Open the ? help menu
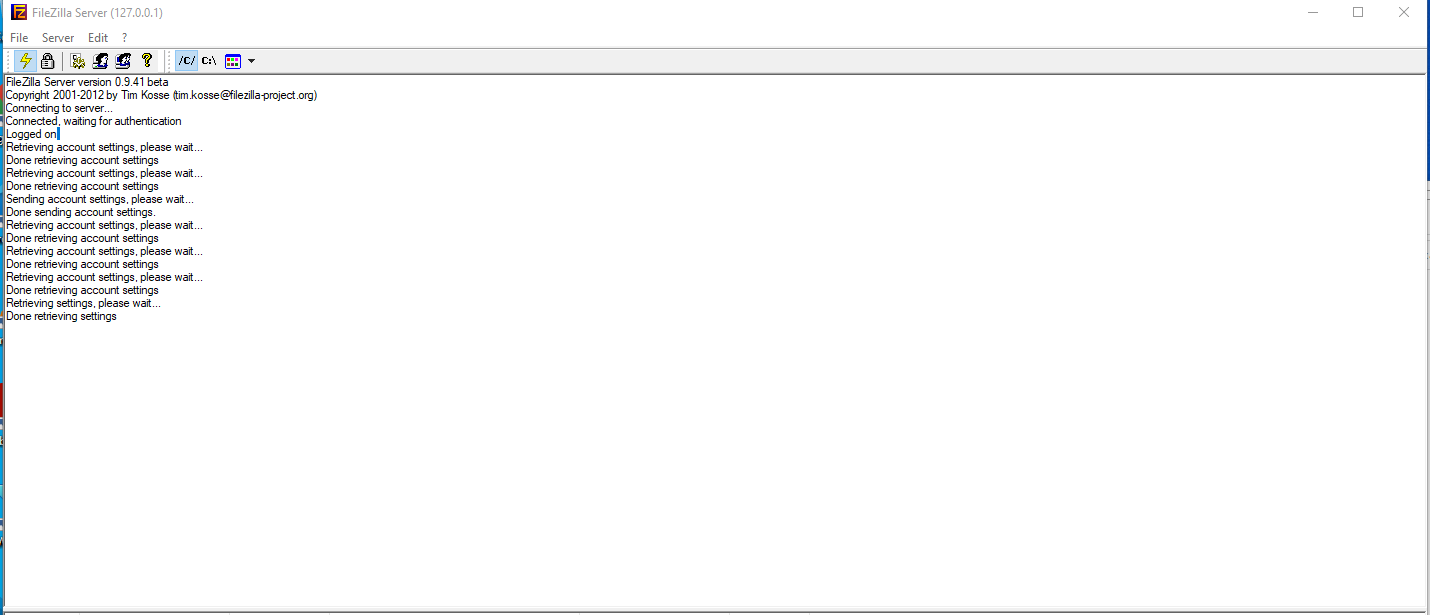The image size is (1430, 615). 124,38
